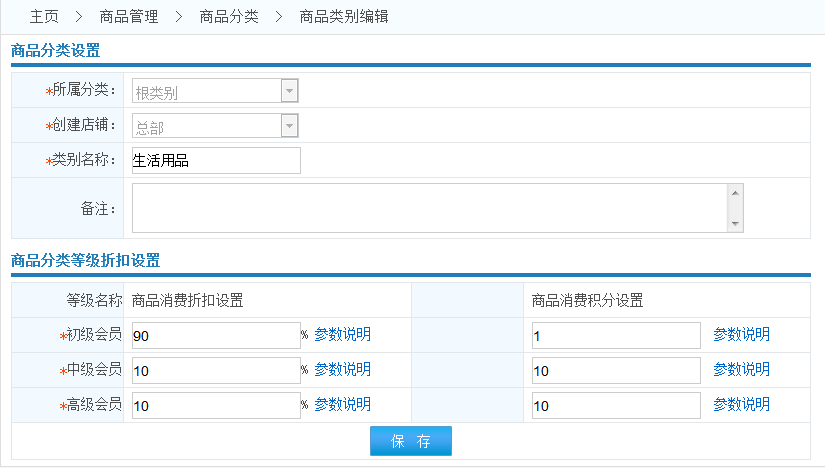Open 参数说明 link for 高级会员 discount
Viewport: 825px width, 468px height.
342,405
